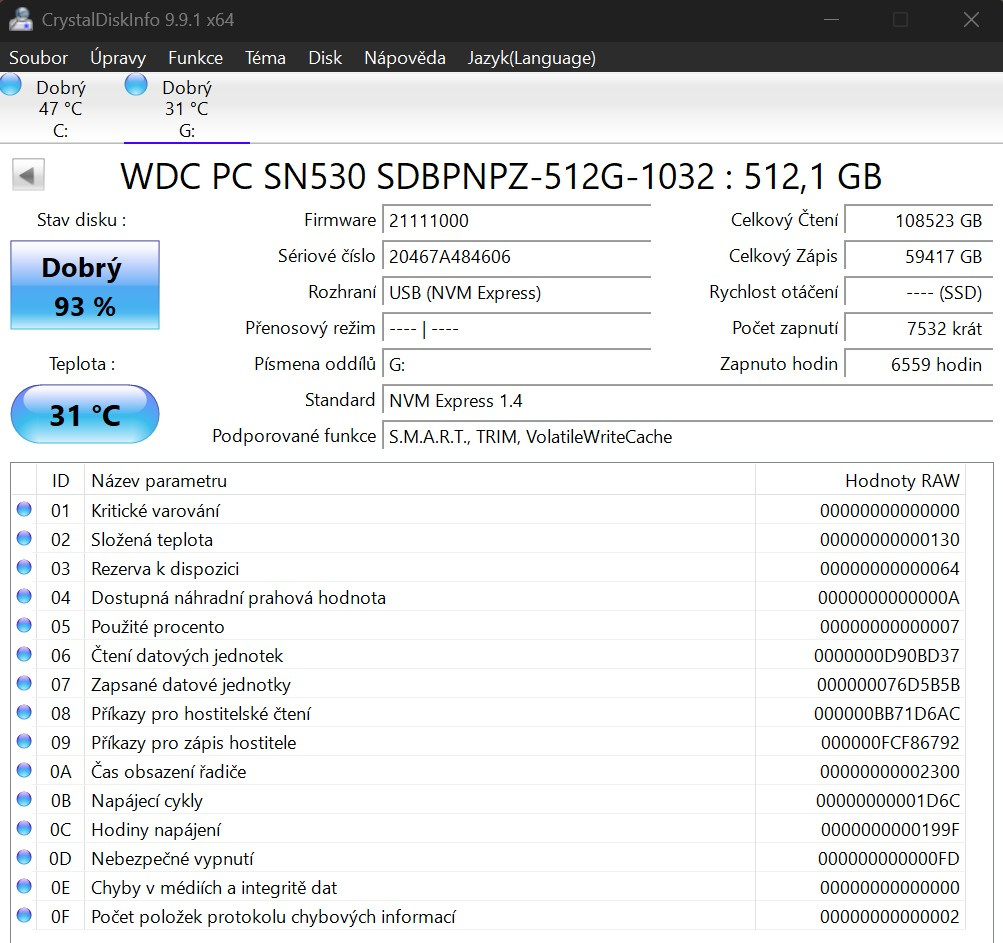Click RAW value 000000FCF86792
Screen dimensions: 1003x943
[x=890, y=743]
